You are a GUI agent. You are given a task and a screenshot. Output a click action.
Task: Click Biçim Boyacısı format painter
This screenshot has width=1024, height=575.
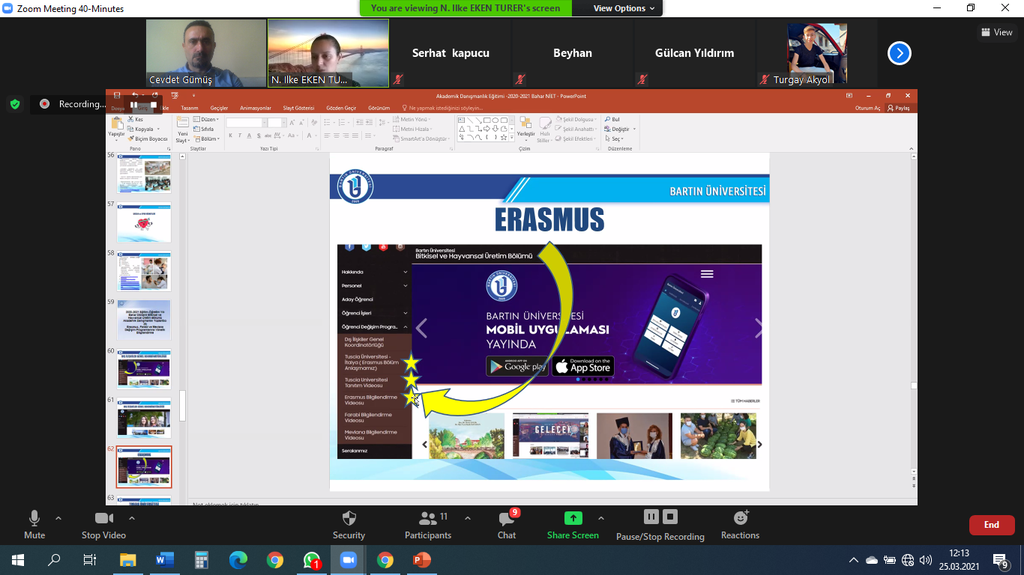[148, 139]
